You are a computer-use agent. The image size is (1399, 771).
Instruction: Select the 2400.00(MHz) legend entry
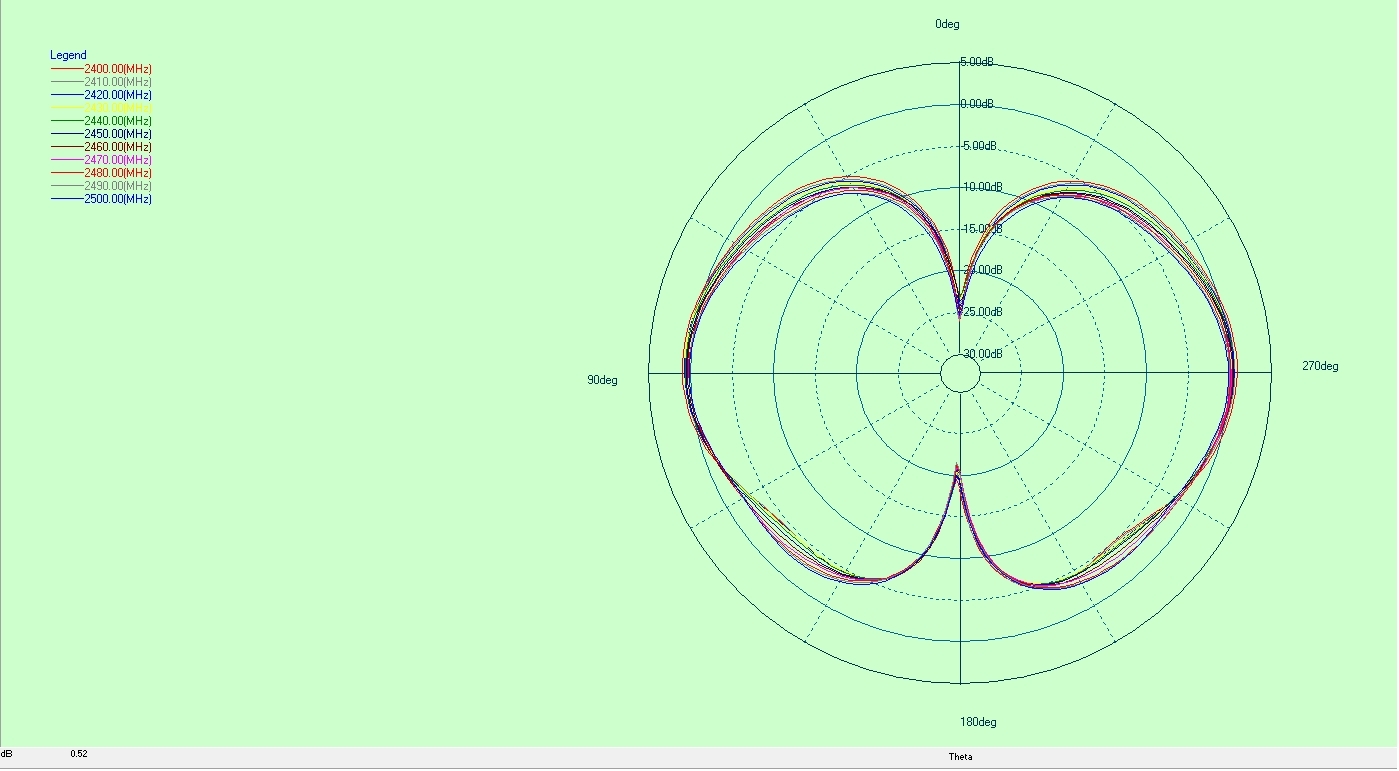(x=118, y=69)
